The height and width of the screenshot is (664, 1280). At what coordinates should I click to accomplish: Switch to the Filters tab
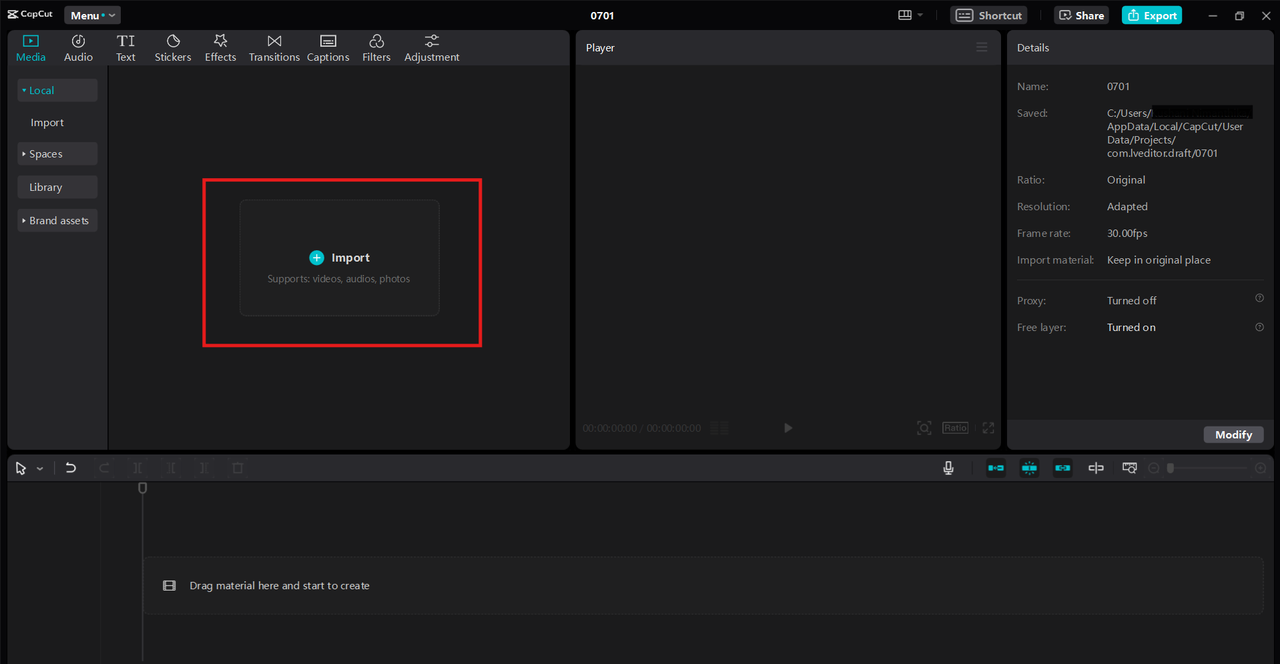click(376, 48)
